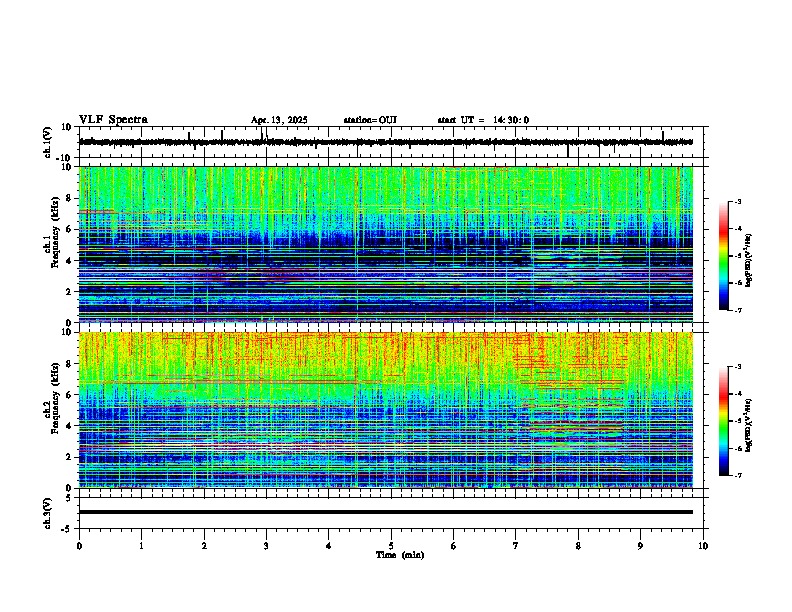This screenshot has width=792, height=612.
Task: Click the ch.1 colorbar log(PSD) unit label
Action: click(x=749, y=260)
